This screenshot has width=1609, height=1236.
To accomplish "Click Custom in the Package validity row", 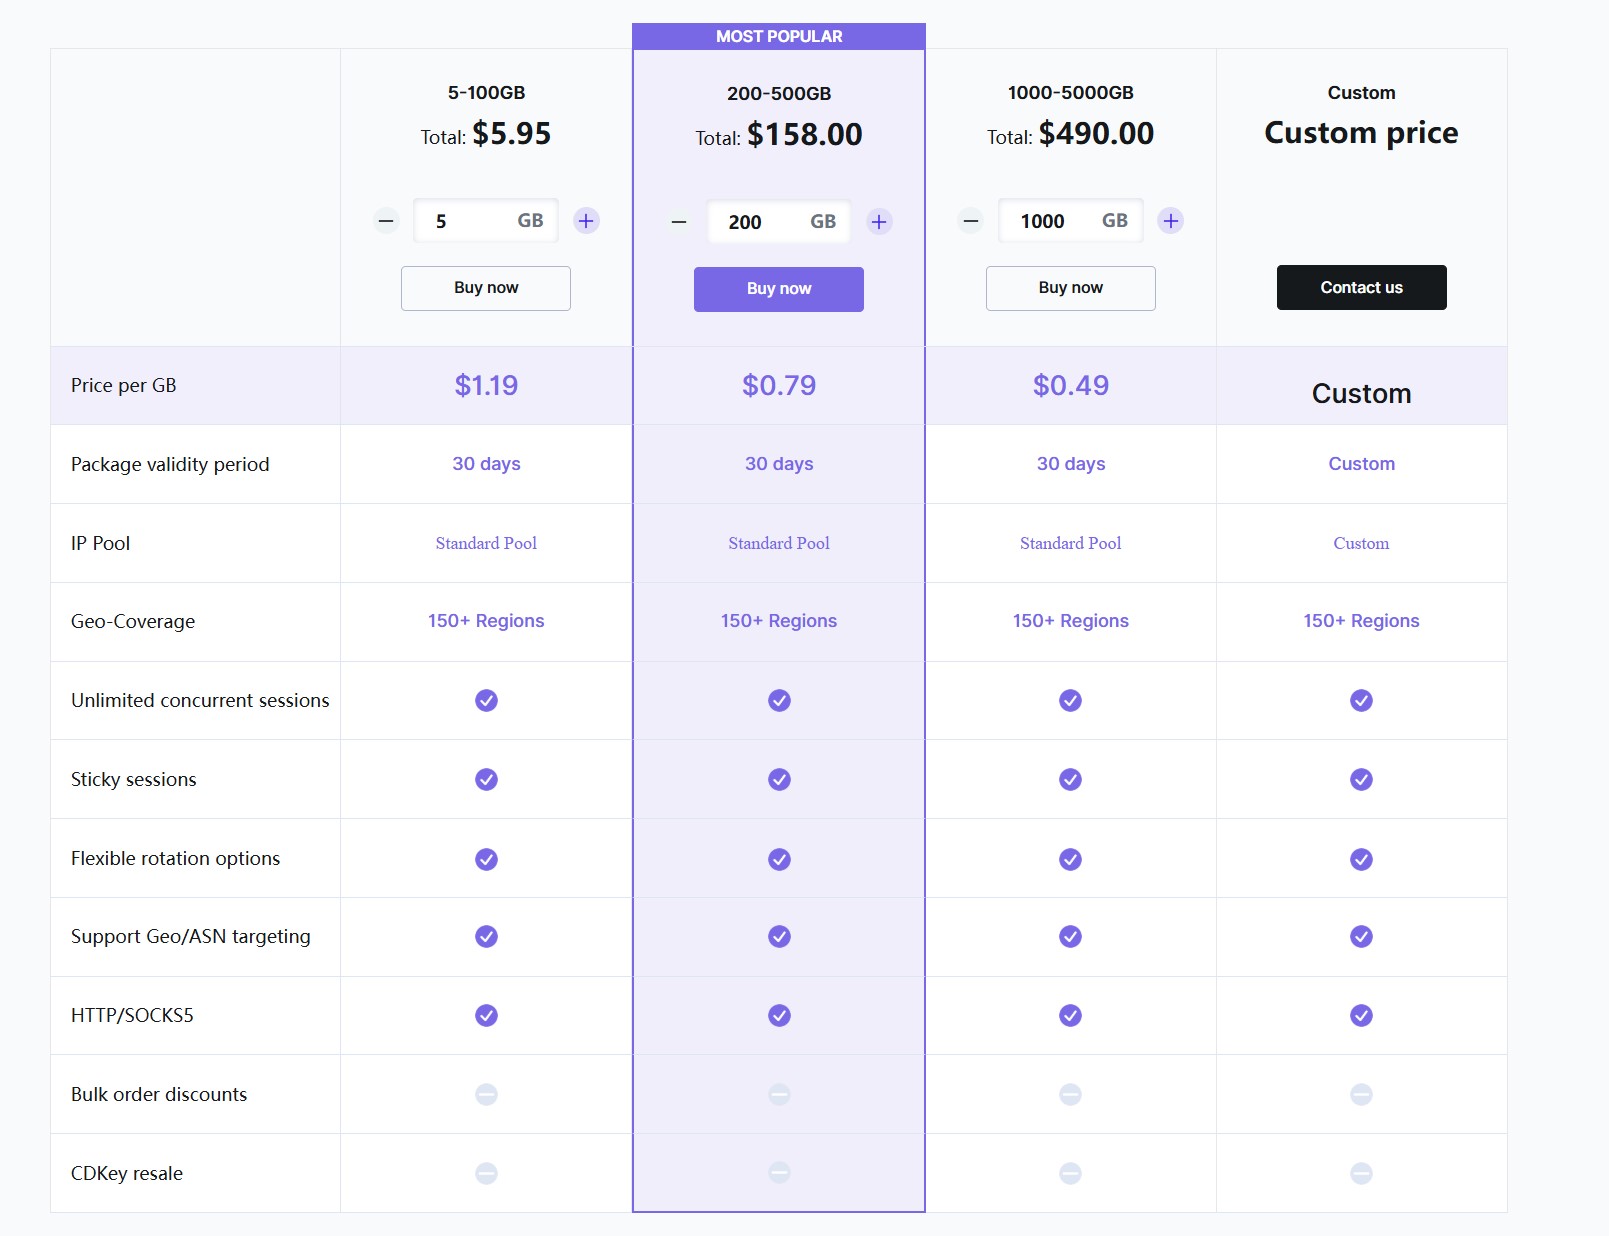I will point(1361,464).
